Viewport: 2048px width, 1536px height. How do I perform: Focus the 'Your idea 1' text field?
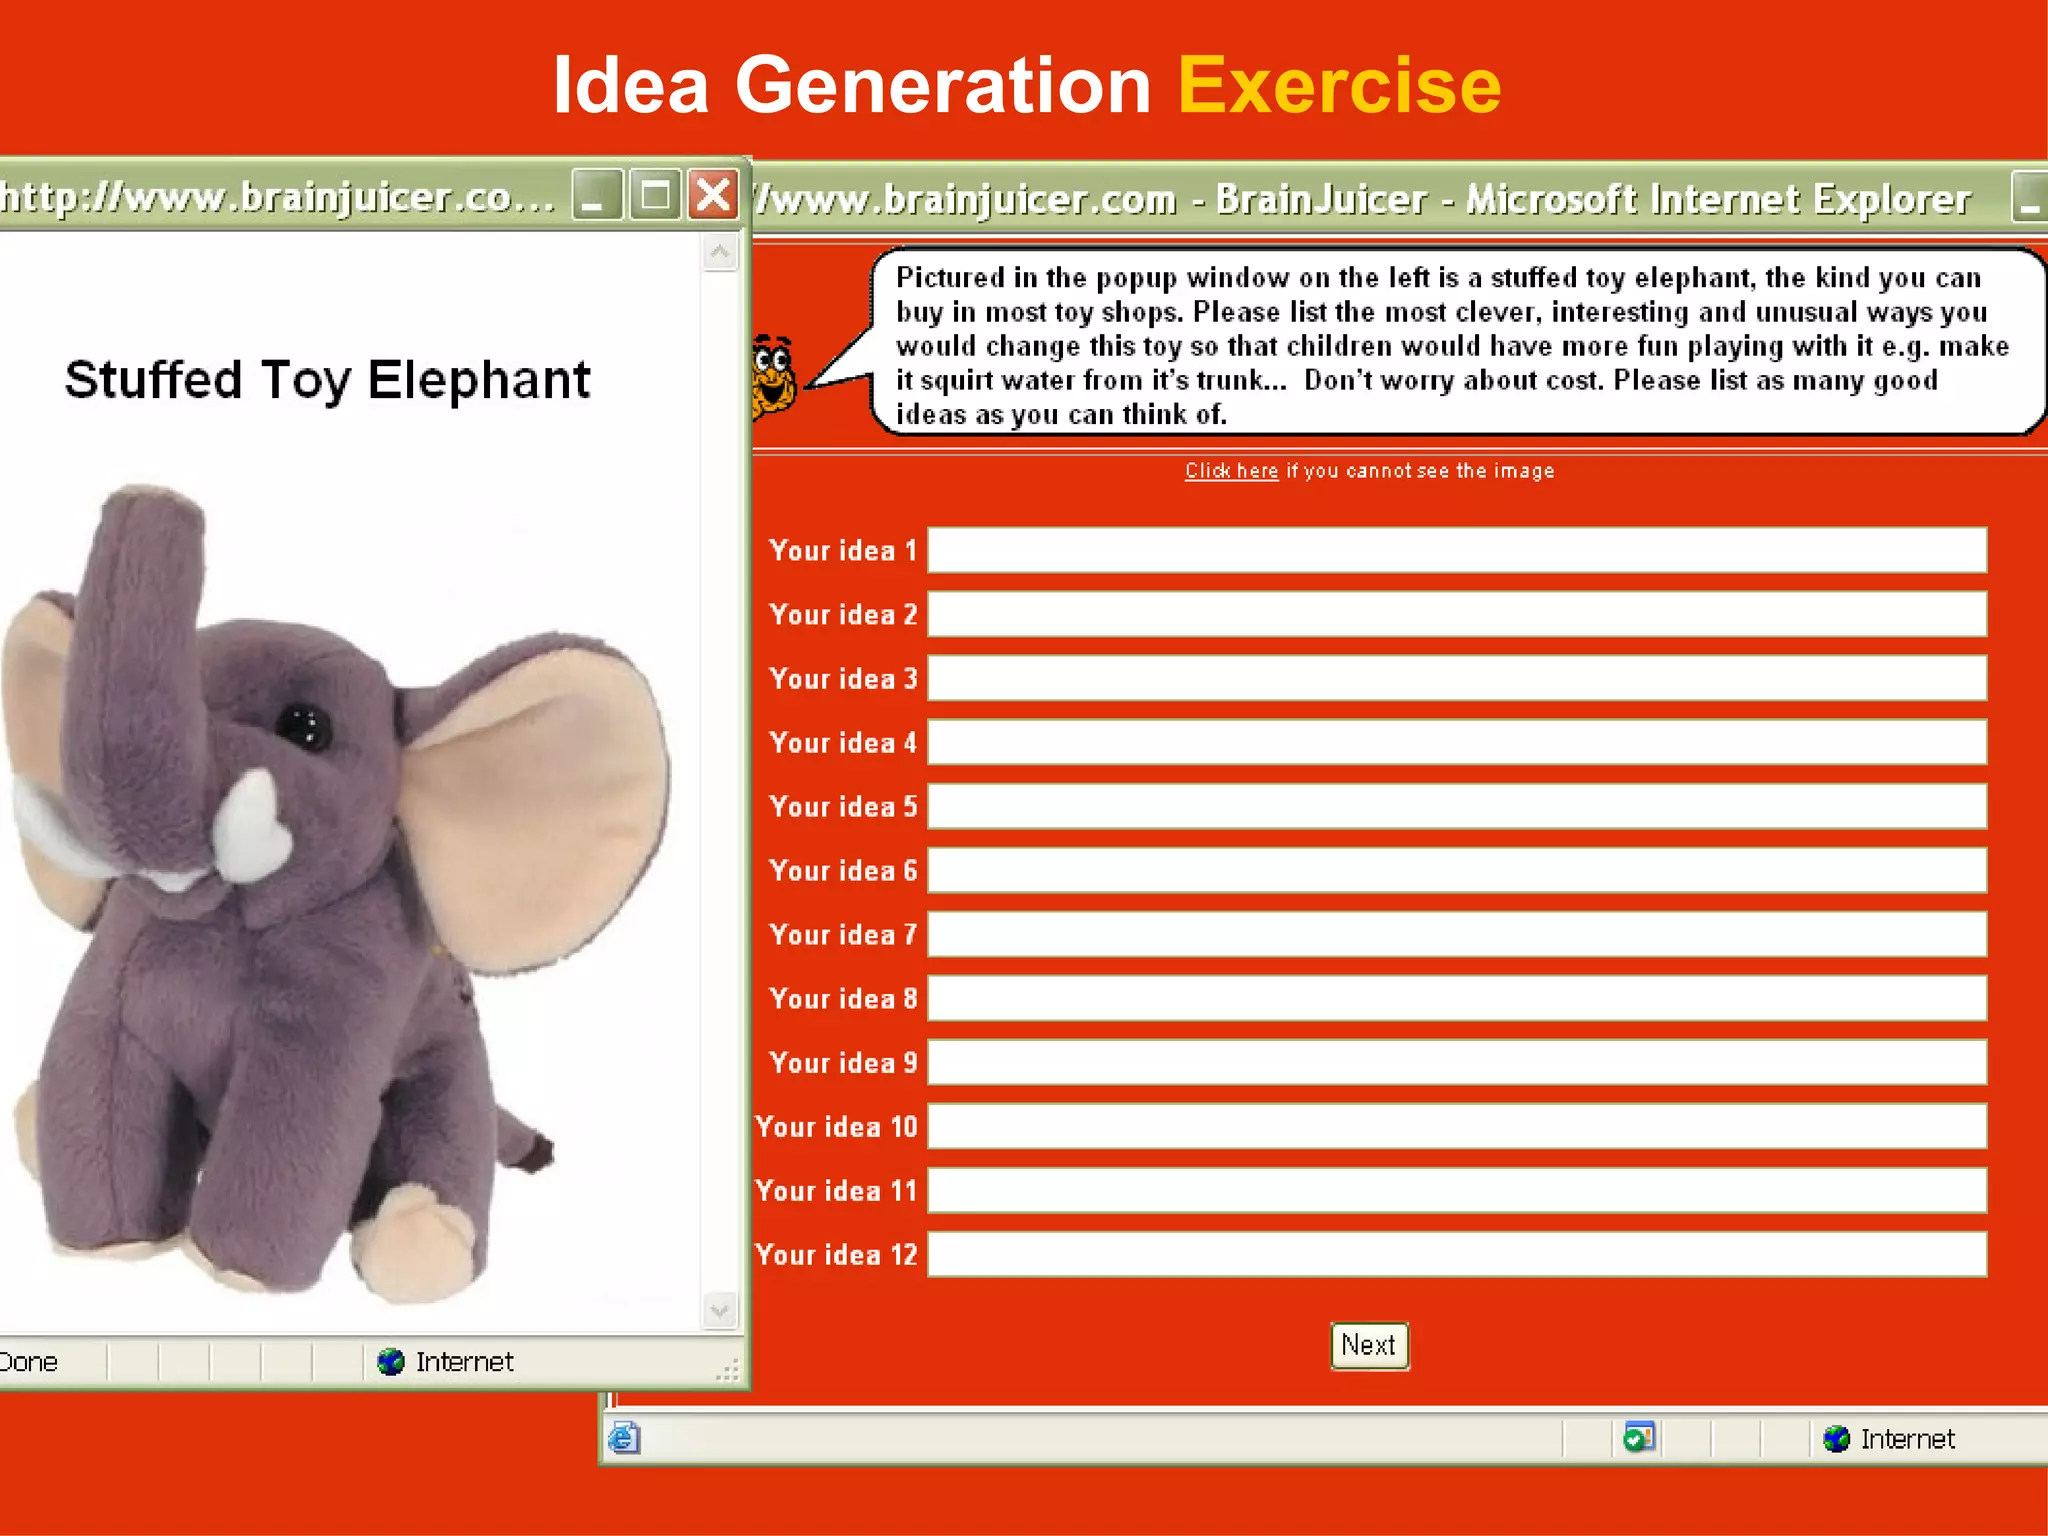[1457, 550]
